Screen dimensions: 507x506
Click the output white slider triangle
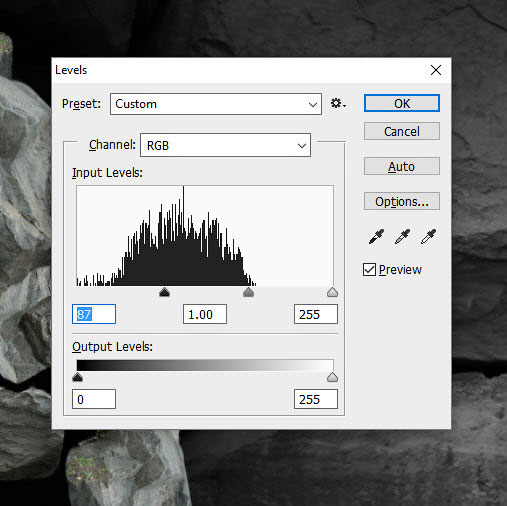pyautogui.click(x=332, y=377)
